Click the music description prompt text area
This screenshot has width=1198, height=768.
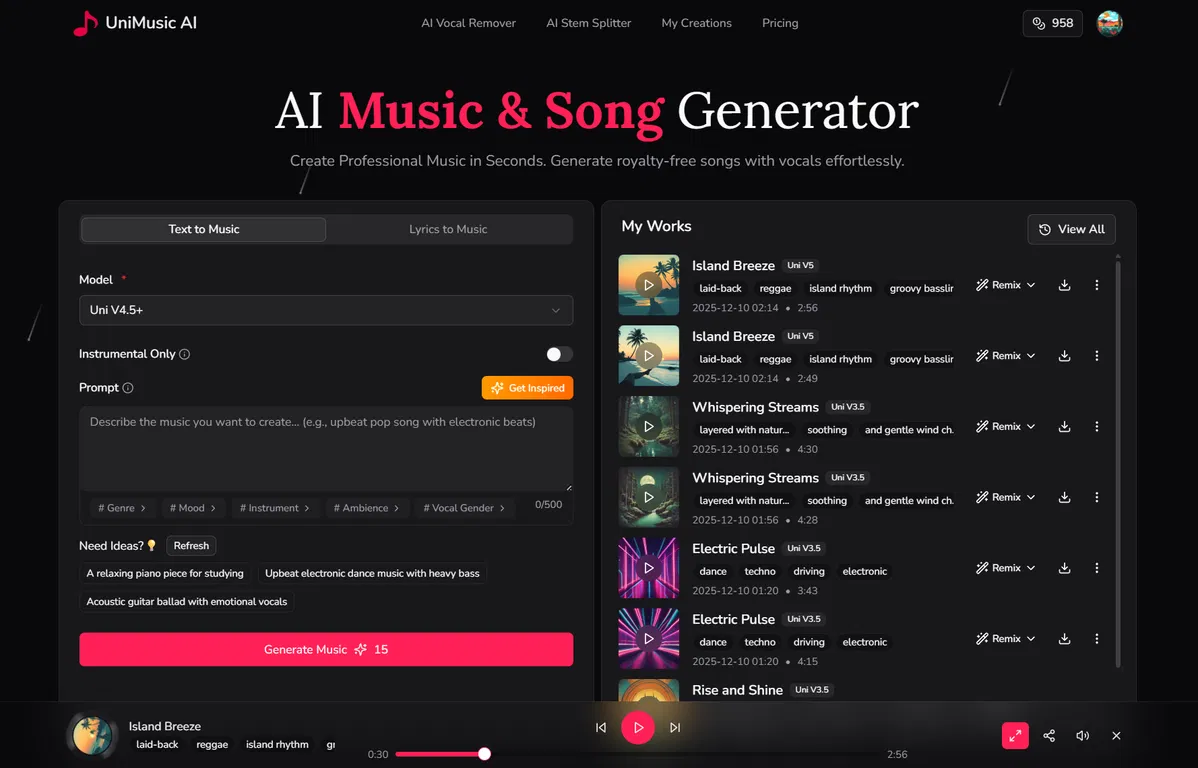[326, 448]
